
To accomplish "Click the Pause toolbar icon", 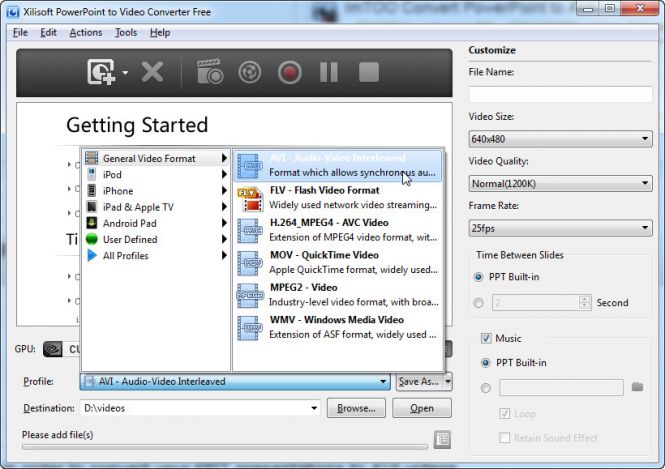I will tap(329, 72).
